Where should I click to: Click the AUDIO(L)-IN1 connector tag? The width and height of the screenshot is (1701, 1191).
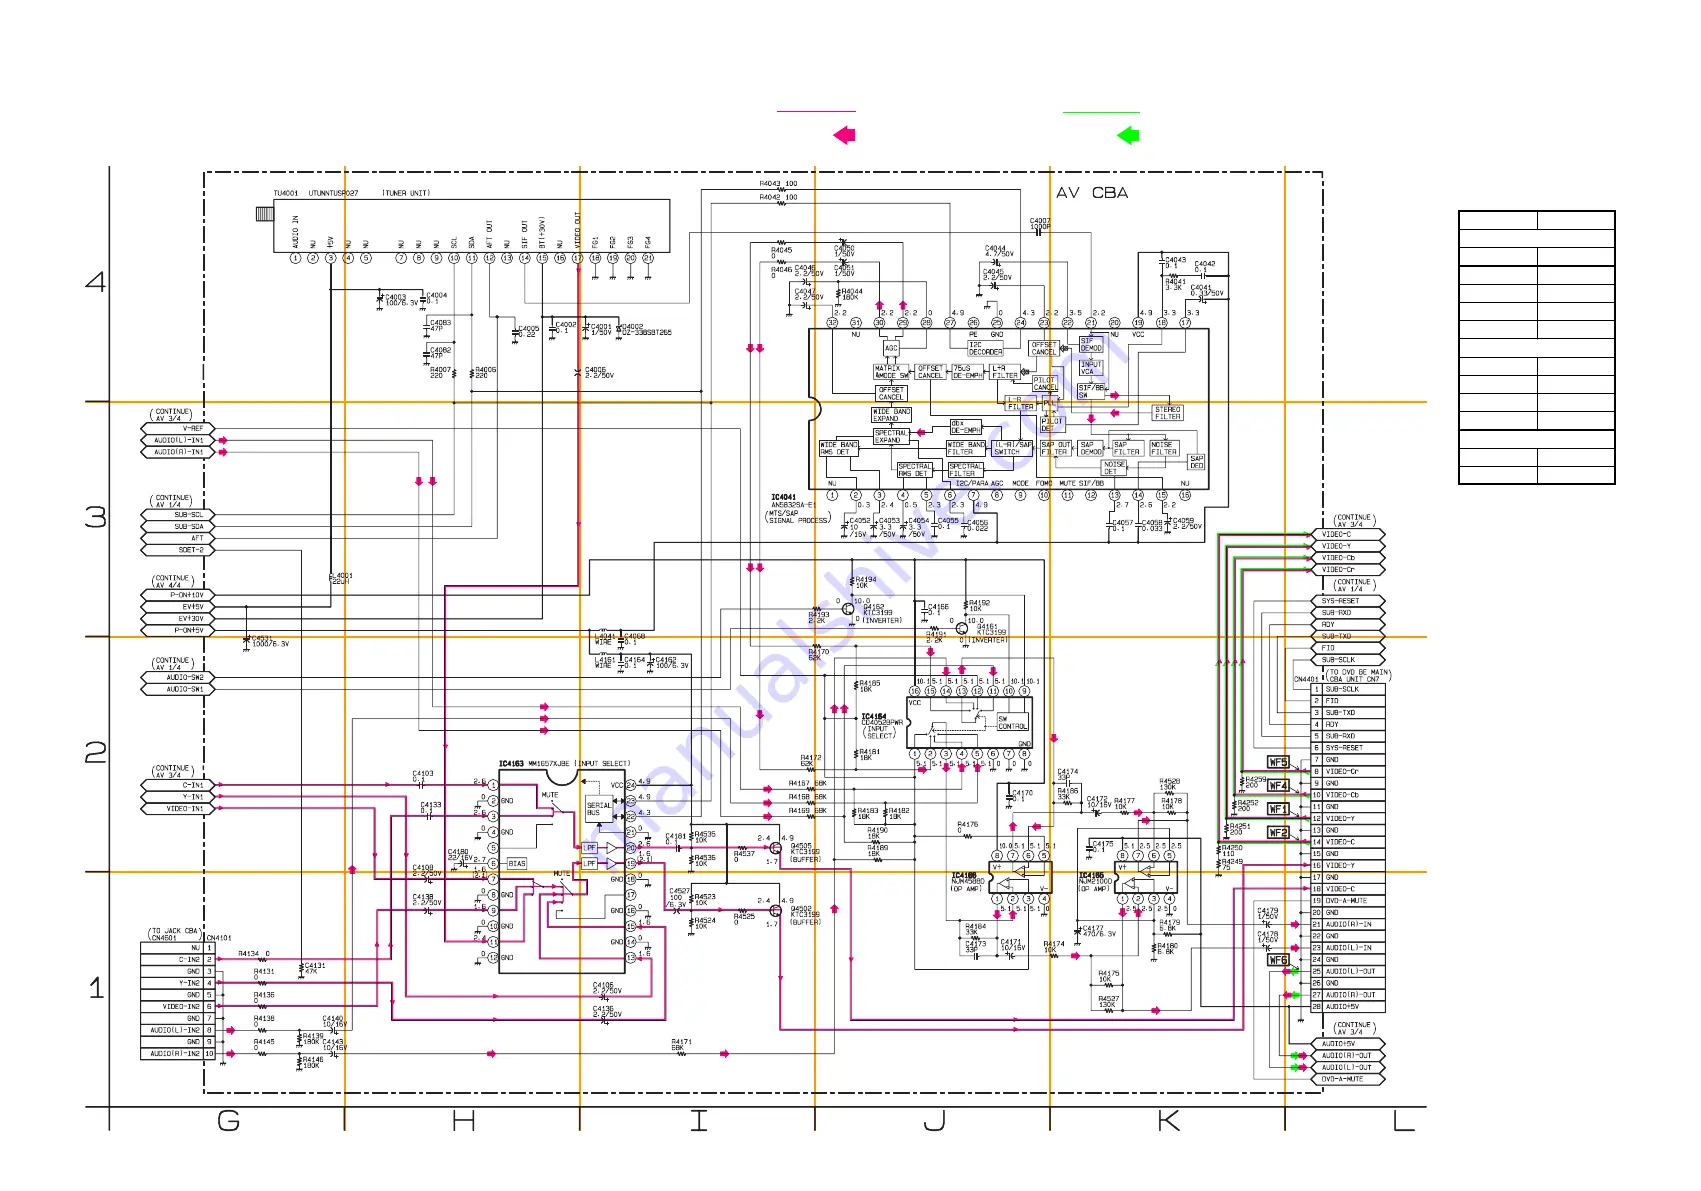coord(179,440)
